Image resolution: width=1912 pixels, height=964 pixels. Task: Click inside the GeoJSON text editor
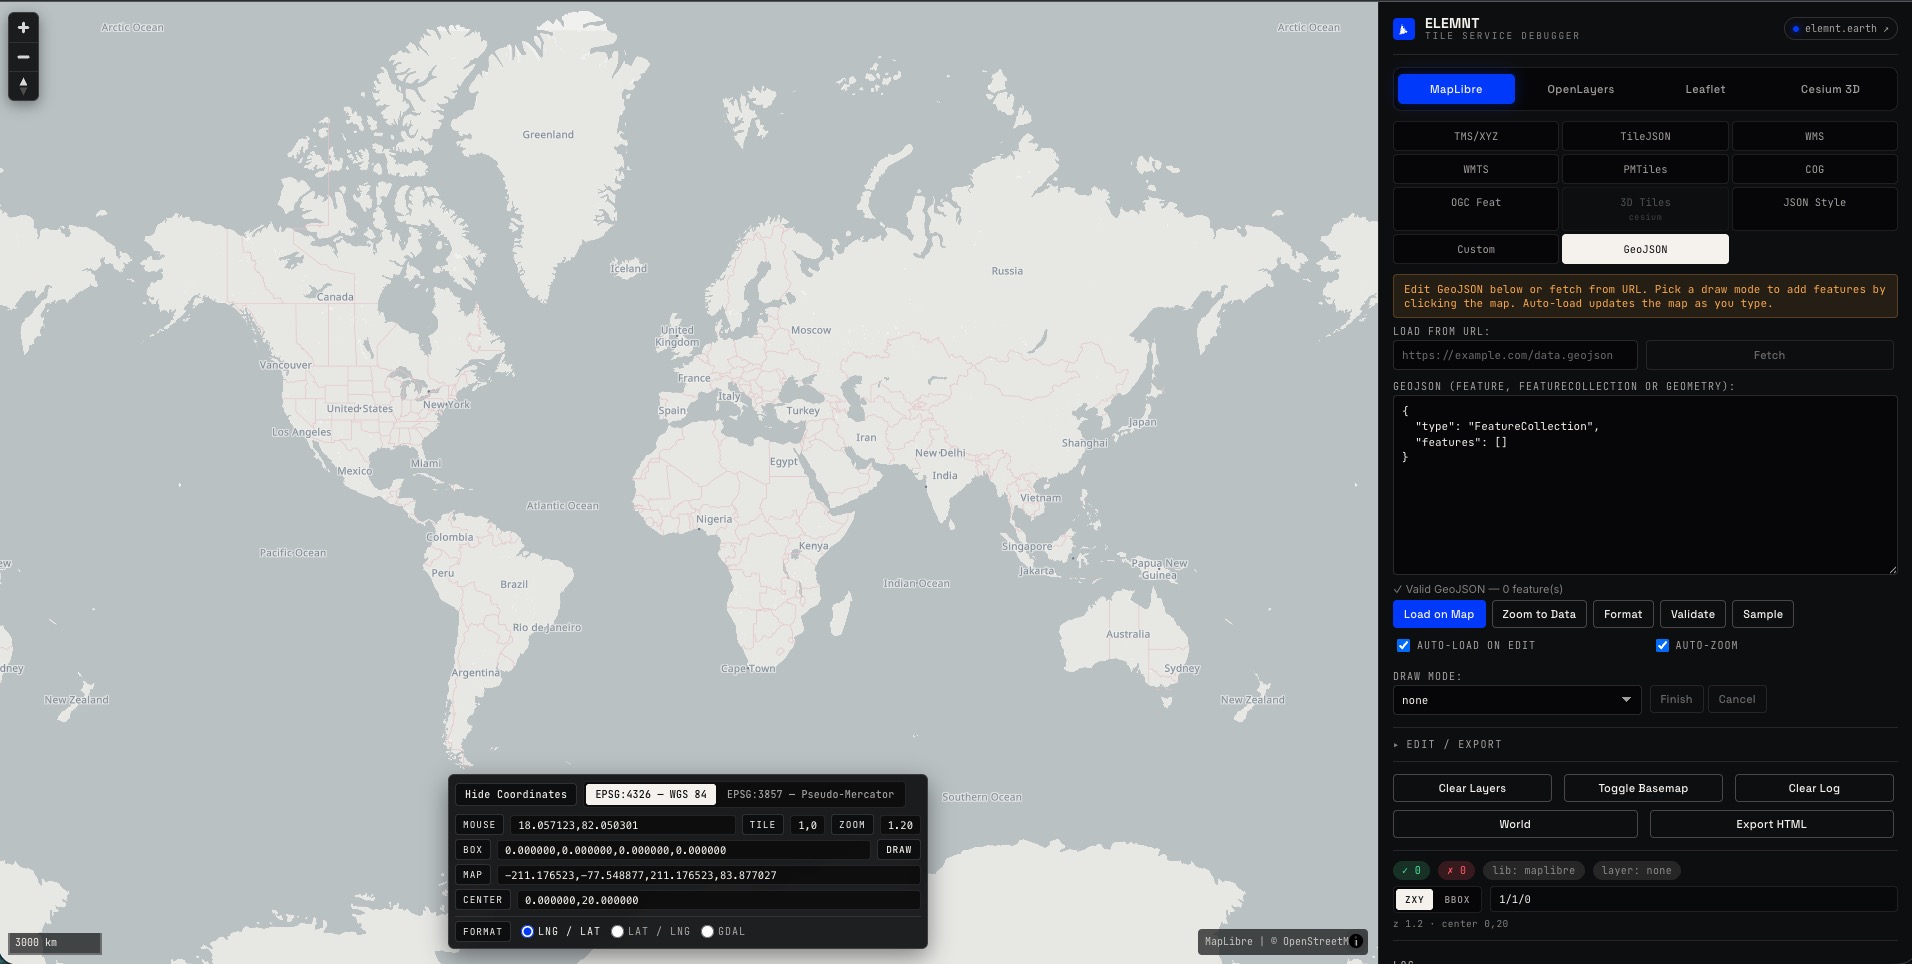point(1645,485)
